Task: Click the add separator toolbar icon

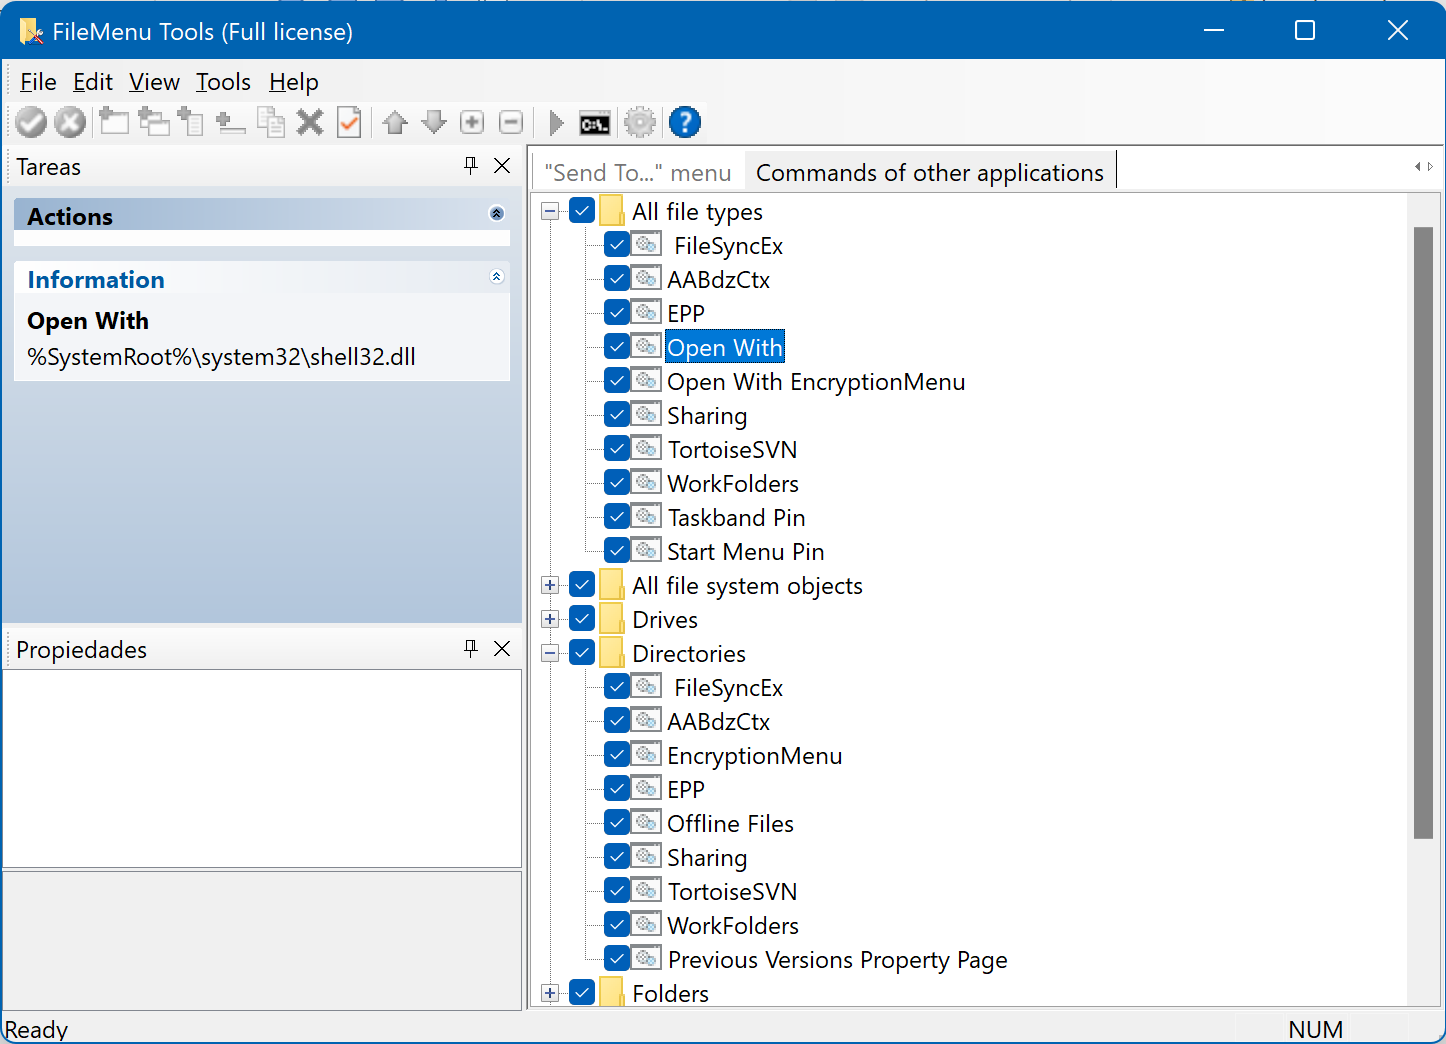Action: [231, 123]
